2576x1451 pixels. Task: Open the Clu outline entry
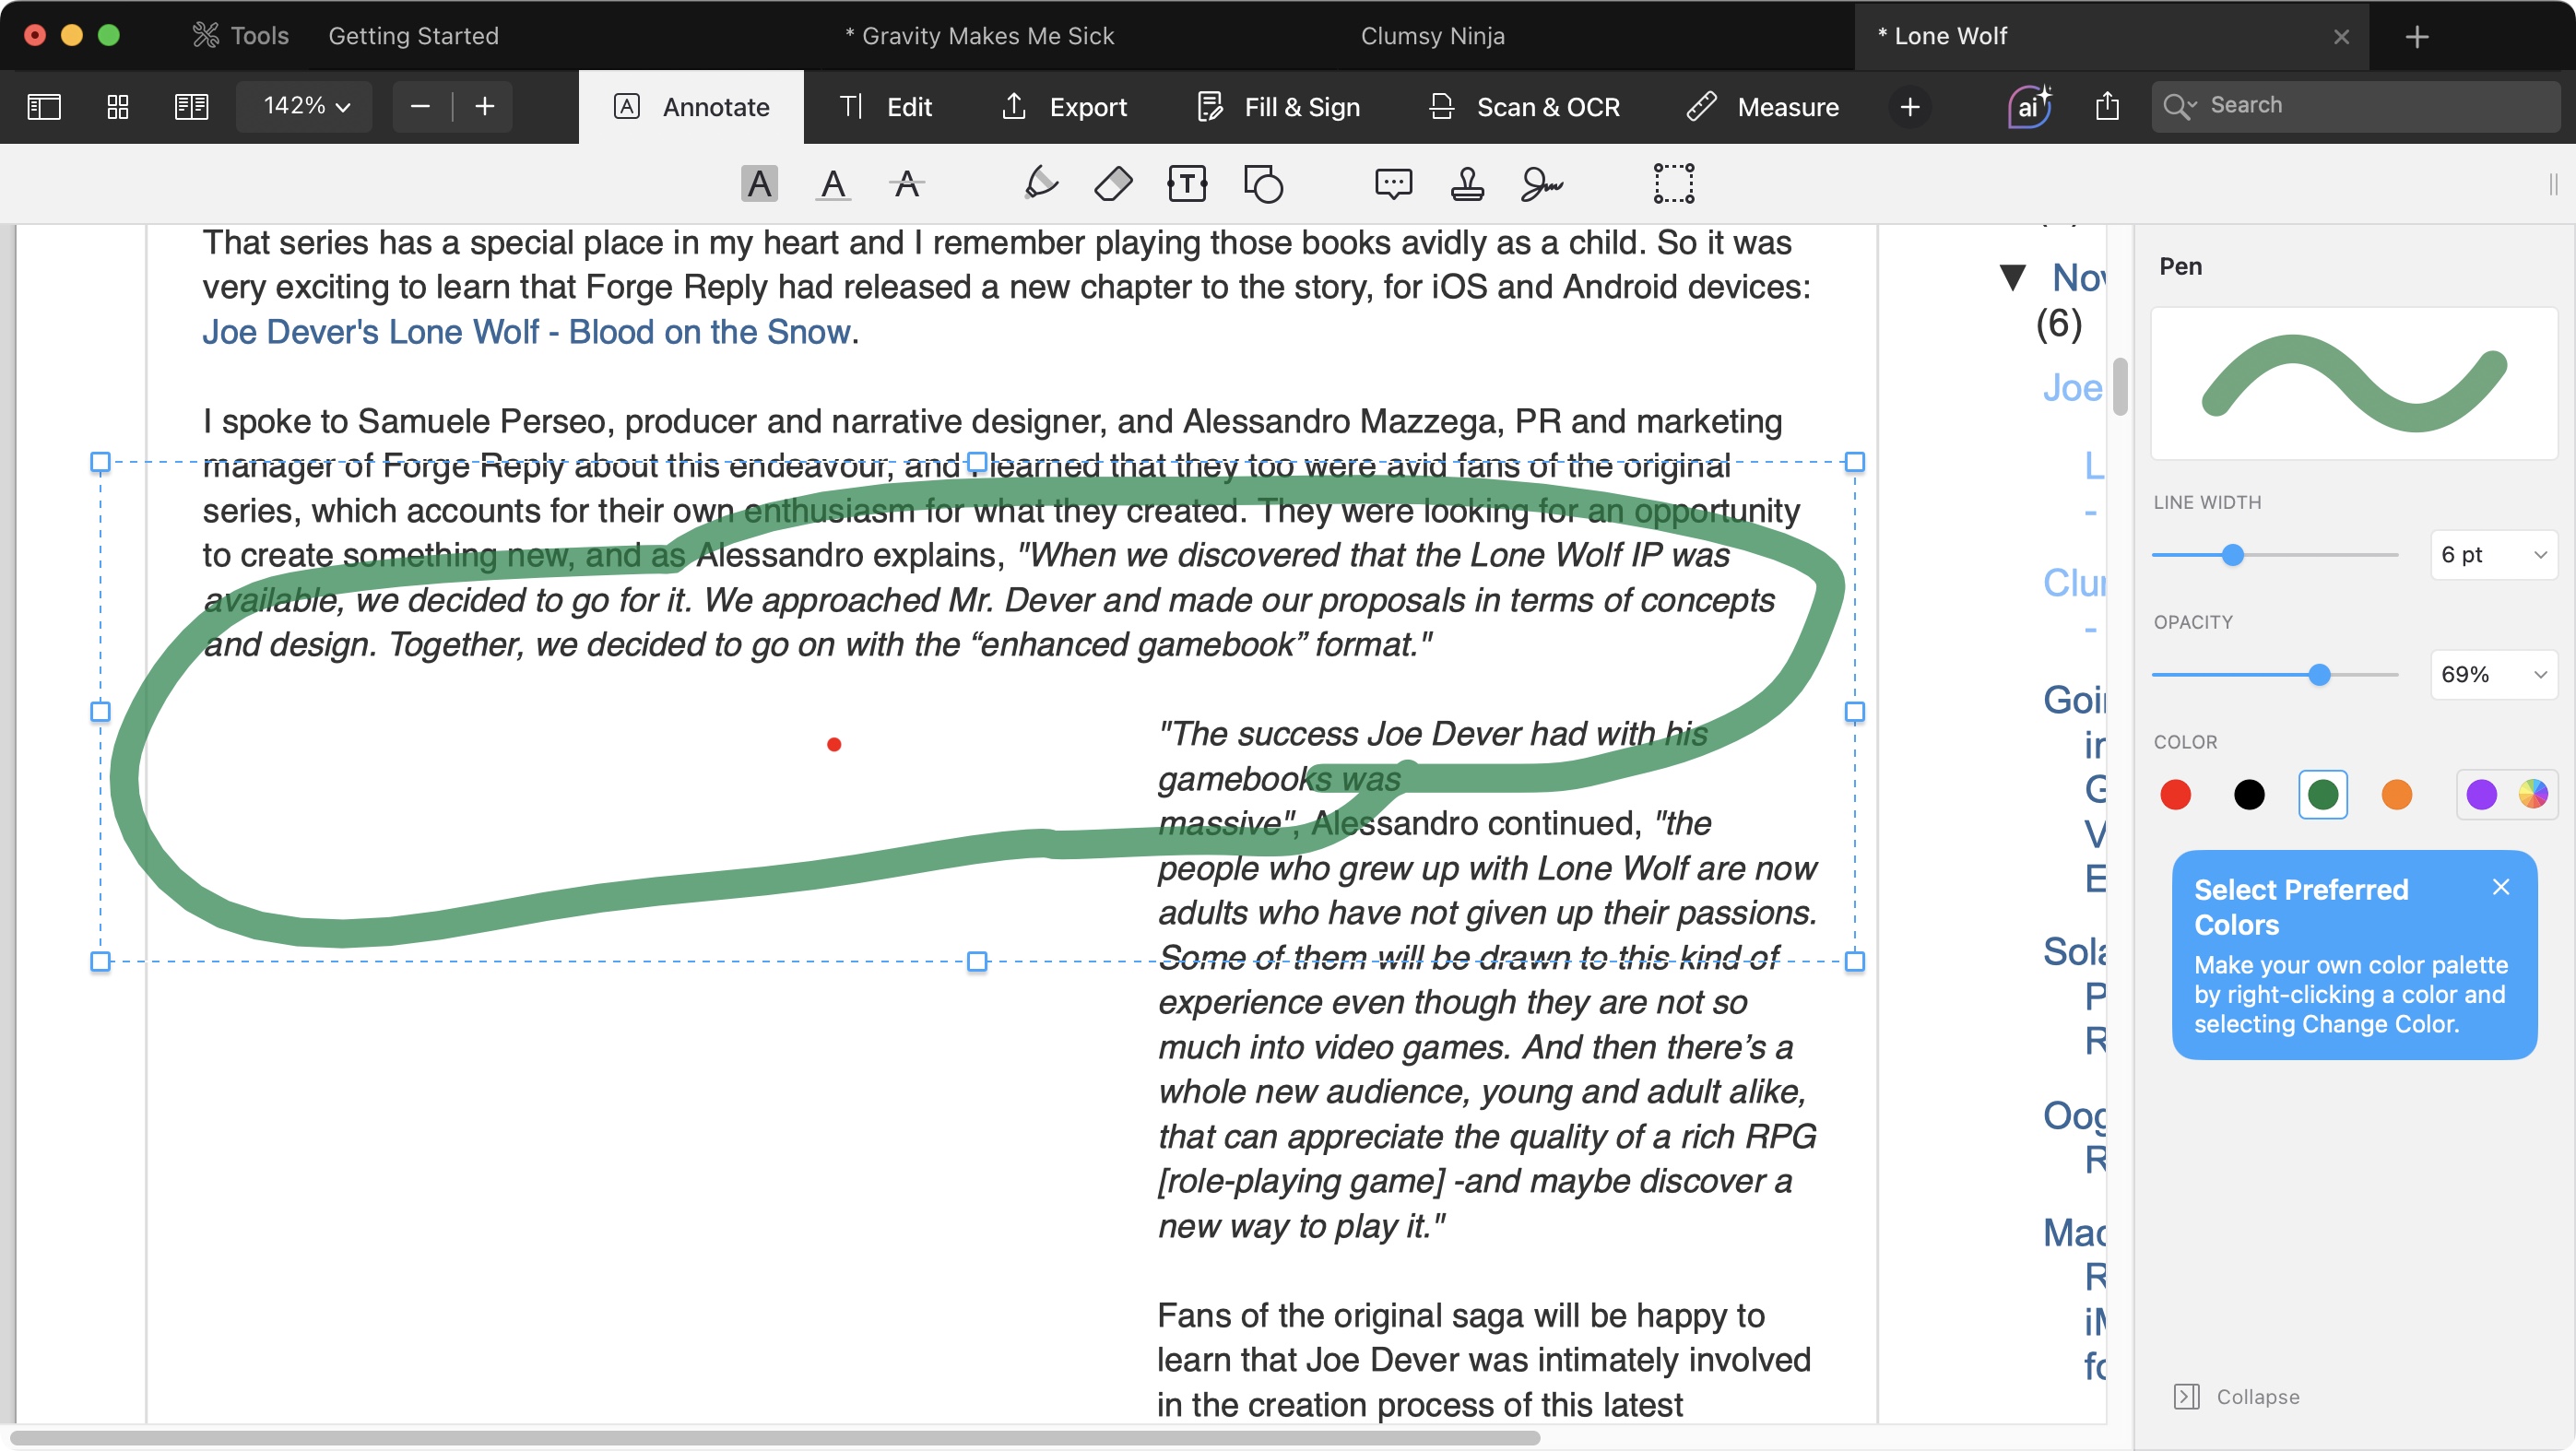point(2074,583)
